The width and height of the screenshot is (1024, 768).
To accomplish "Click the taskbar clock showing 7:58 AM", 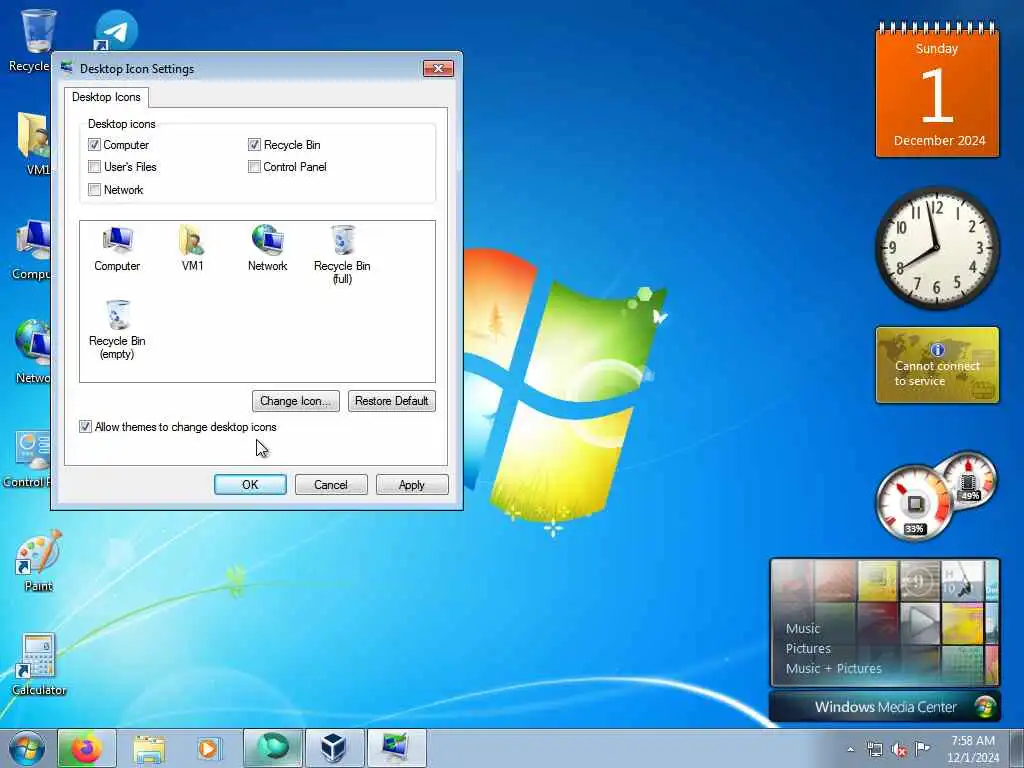I will [x=973, y=749].
